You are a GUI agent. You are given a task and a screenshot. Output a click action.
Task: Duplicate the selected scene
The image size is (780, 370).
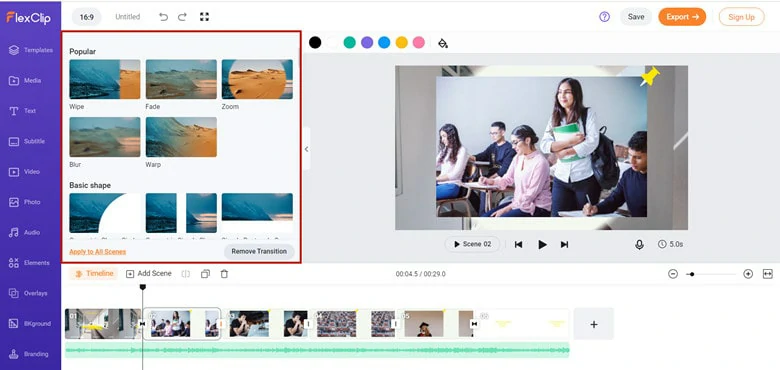click(205, 274)
